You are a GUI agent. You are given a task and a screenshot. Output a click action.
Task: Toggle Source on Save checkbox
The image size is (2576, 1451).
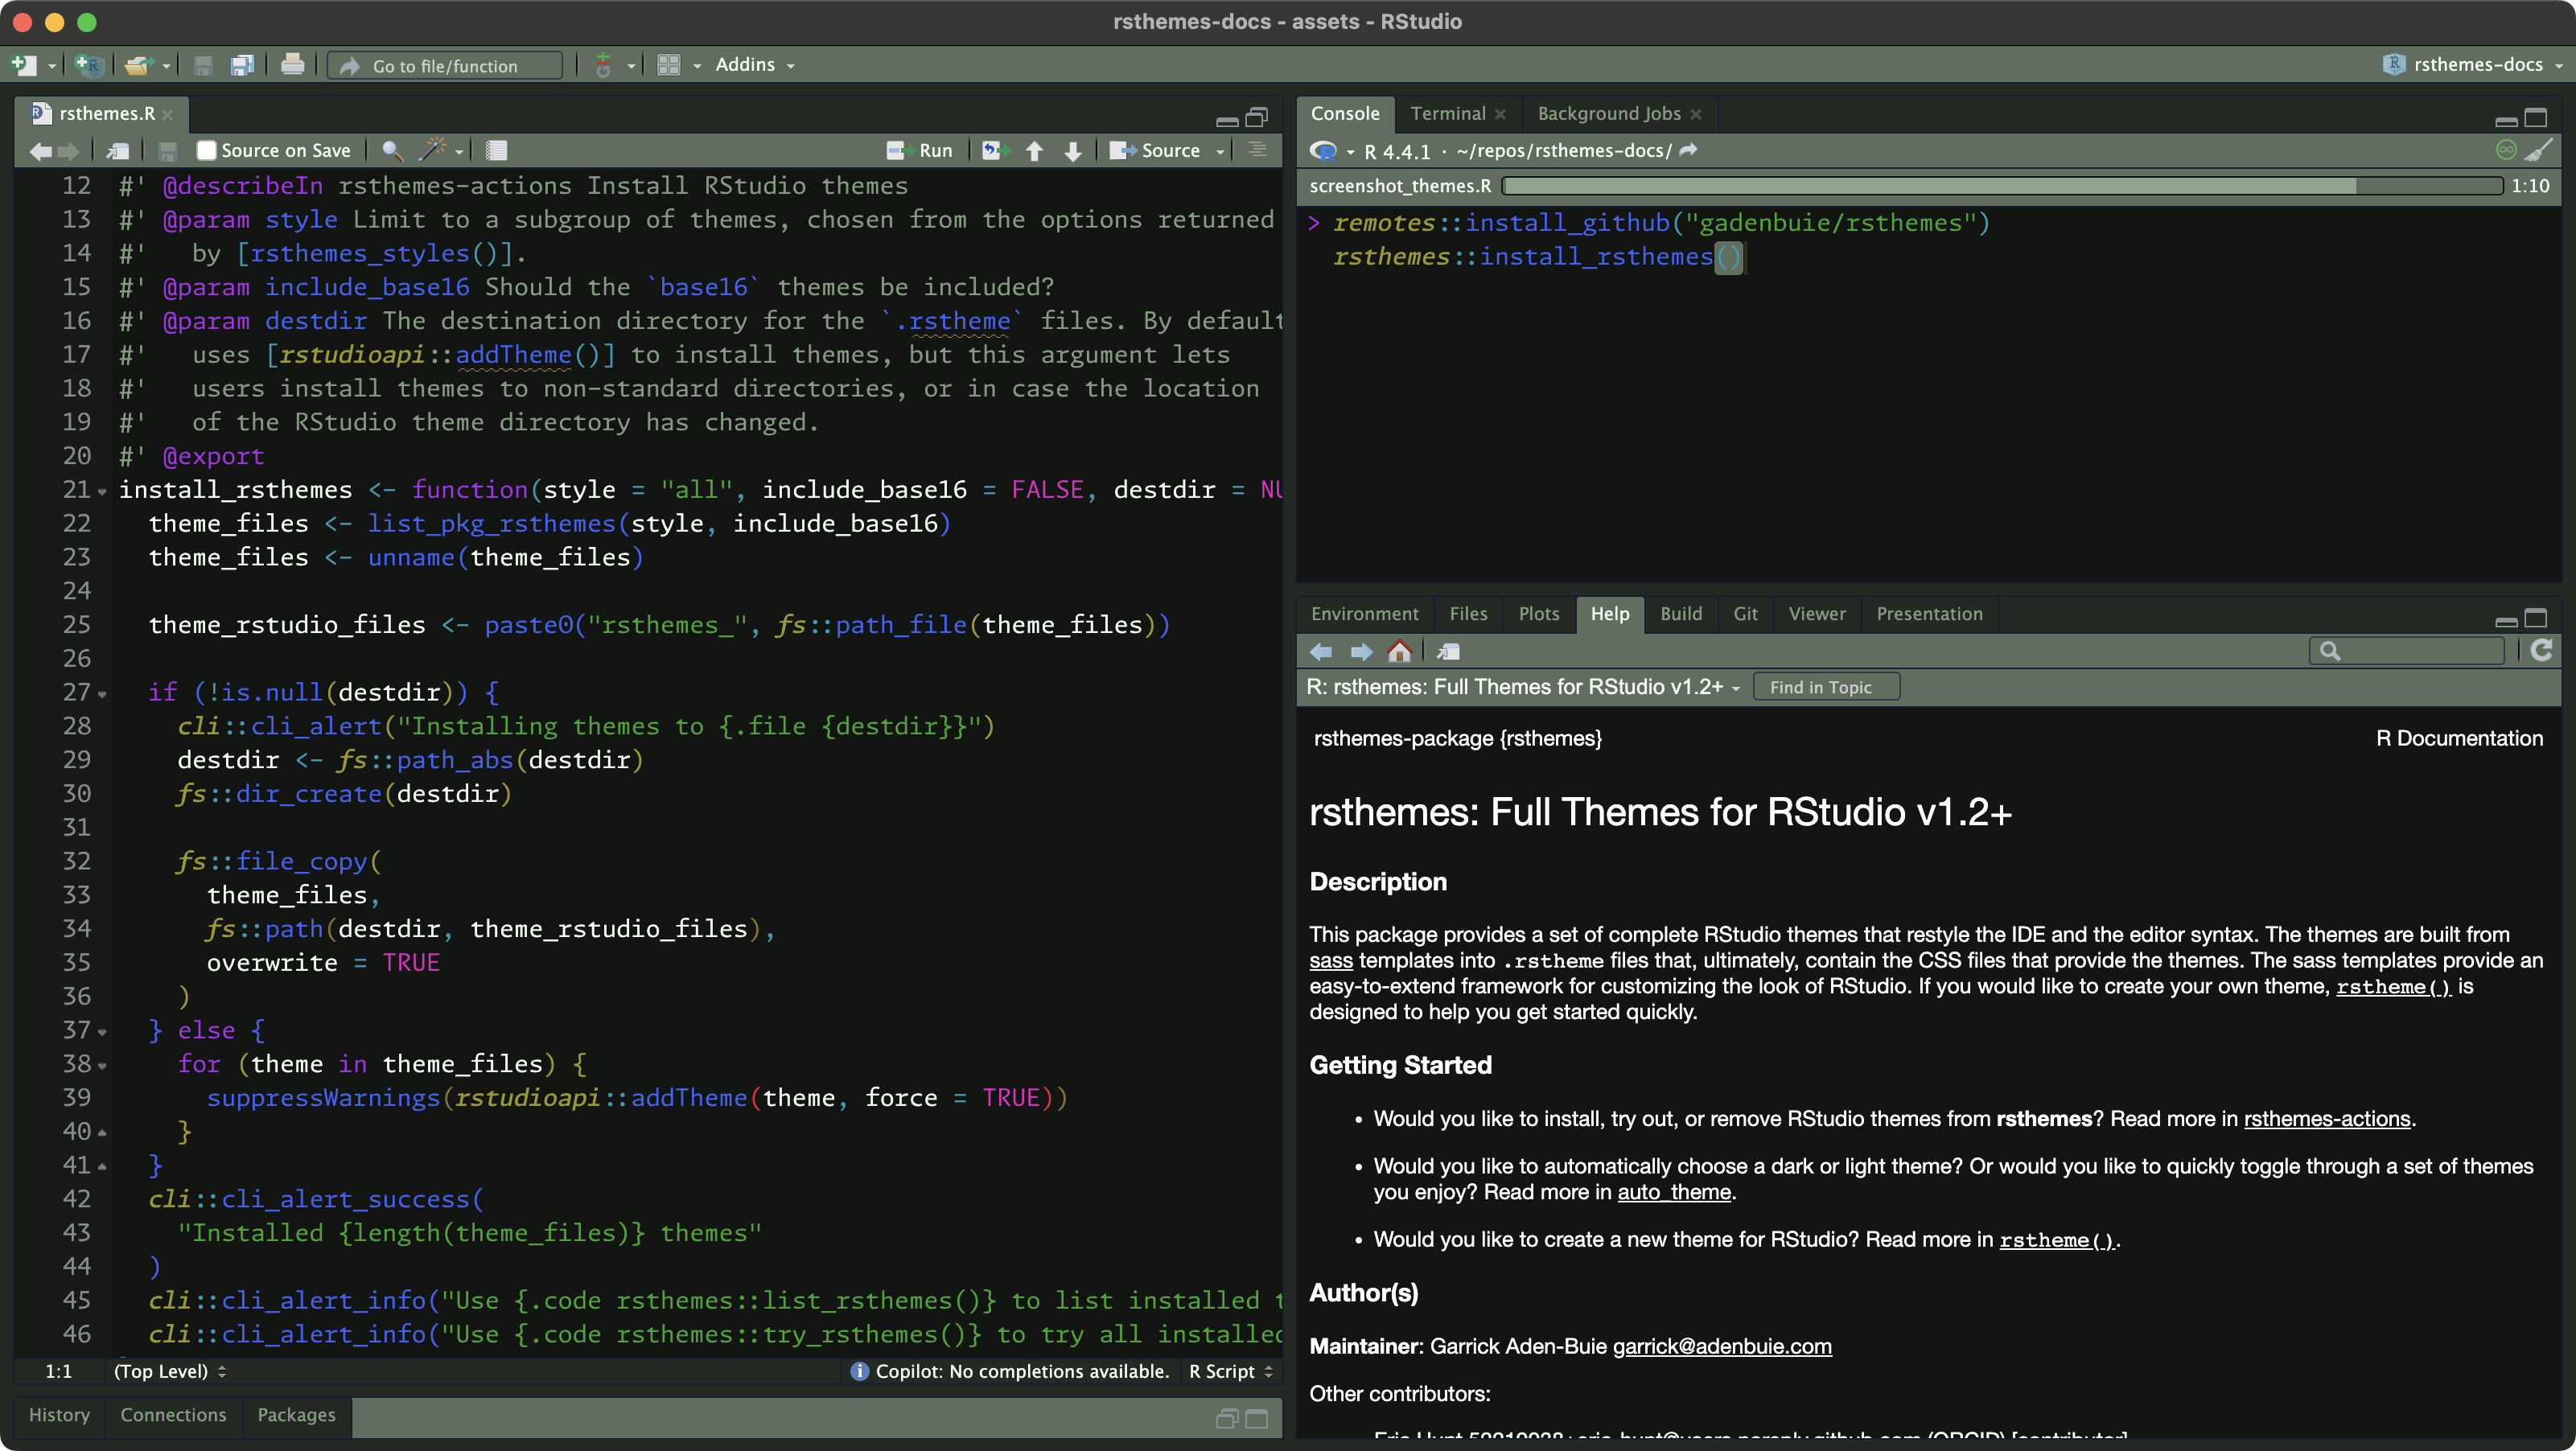(207, 151)
